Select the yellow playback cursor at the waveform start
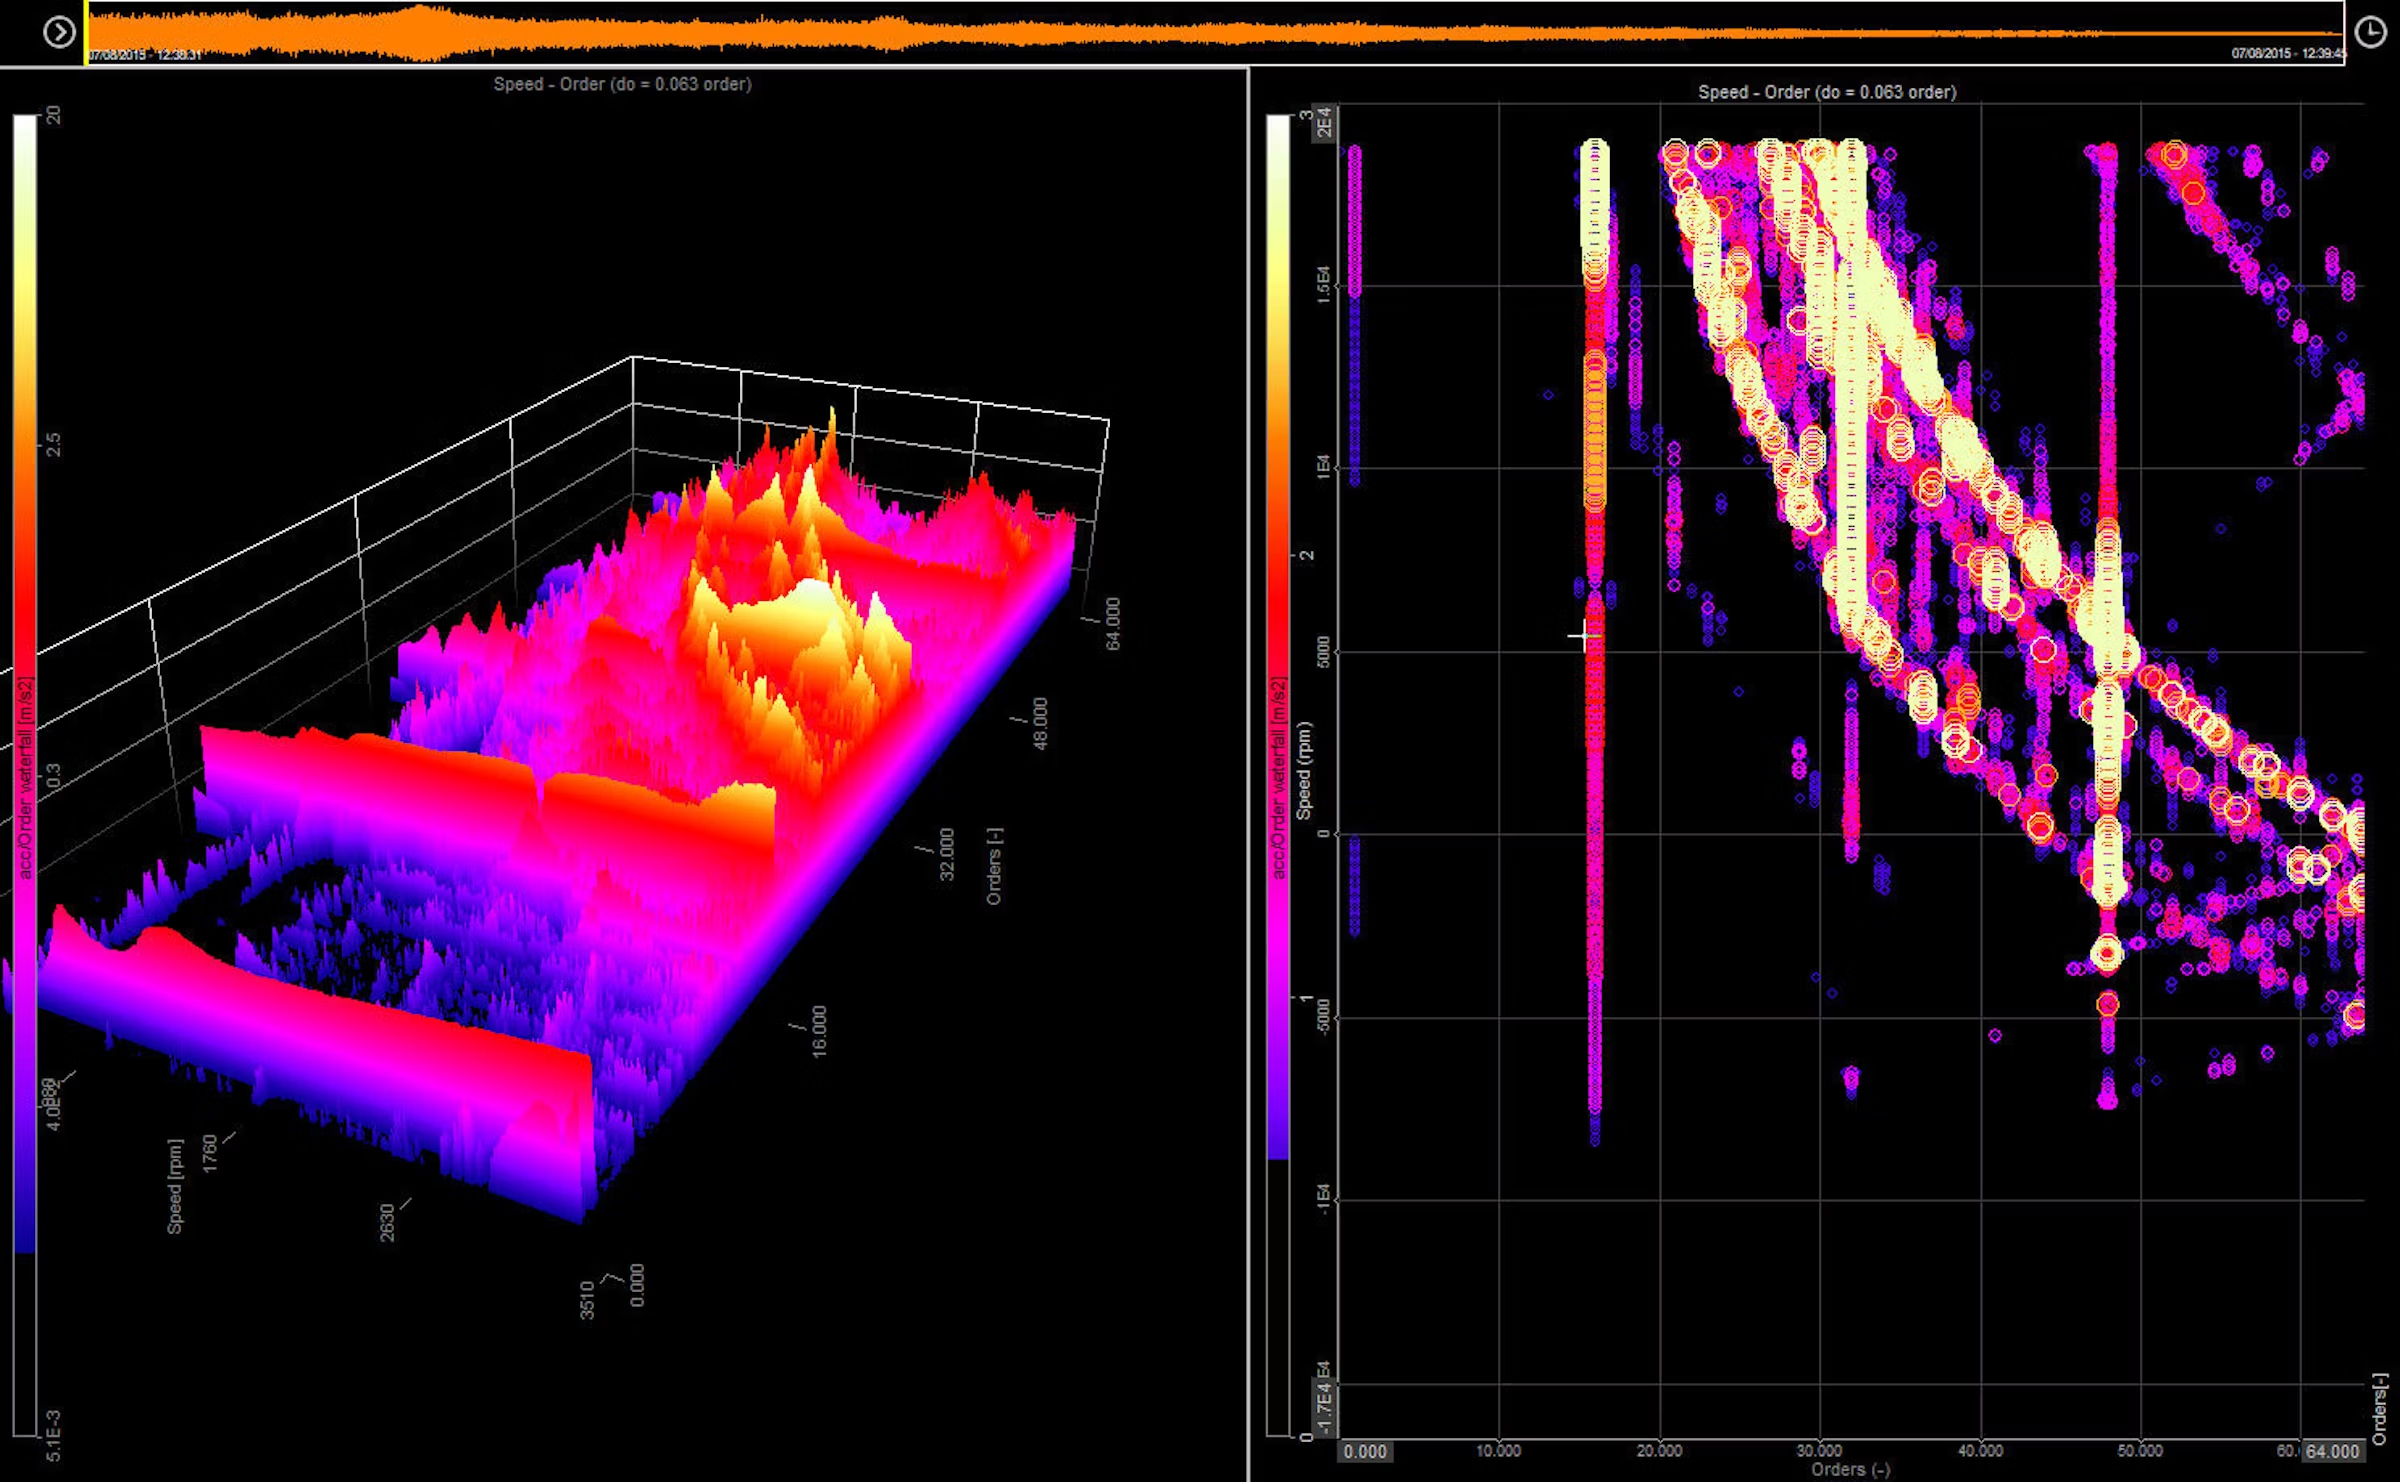The height and width of the screenshot is (1482, 2400). tap(86, 33)
